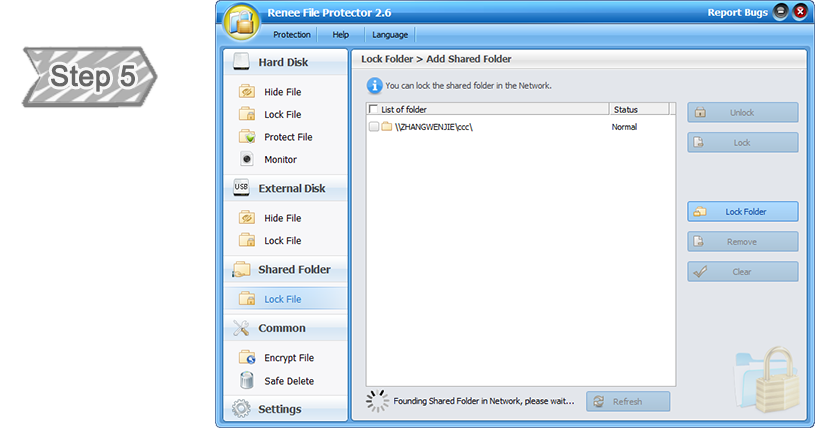Toggle the List of folder select-all checkbox
This screenshot has height=428, width=828.
pos(374,109)
